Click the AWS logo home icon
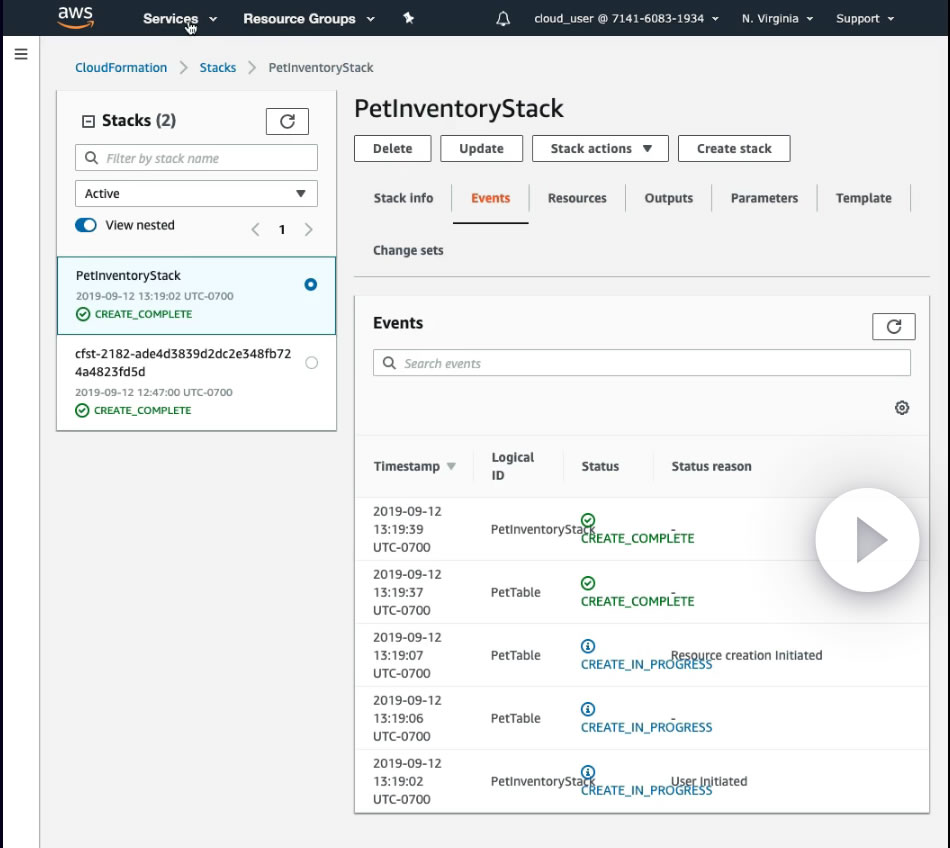950x848 pixels. pos(75,18)
